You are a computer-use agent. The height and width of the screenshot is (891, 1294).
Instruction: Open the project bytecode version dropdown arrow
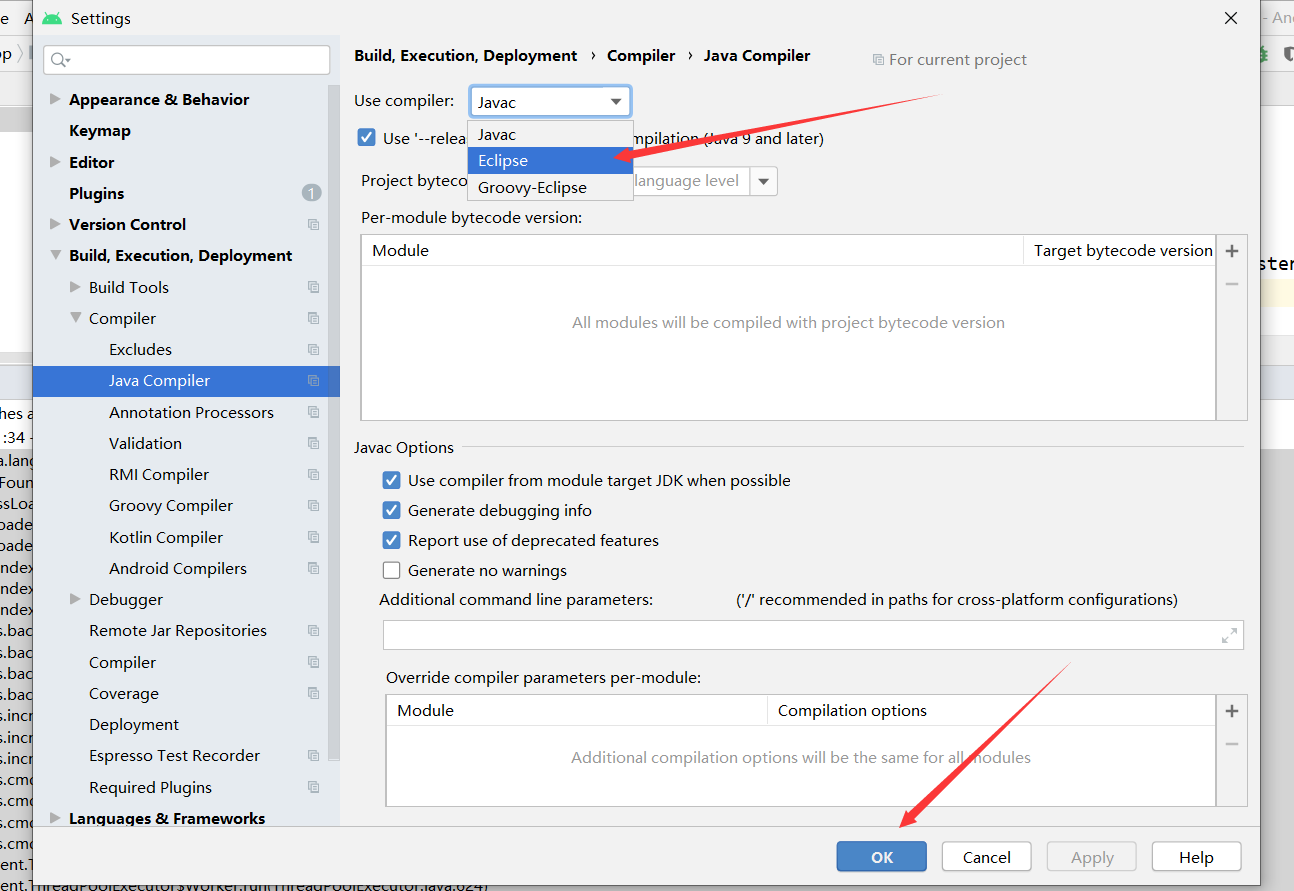[764, 181]
